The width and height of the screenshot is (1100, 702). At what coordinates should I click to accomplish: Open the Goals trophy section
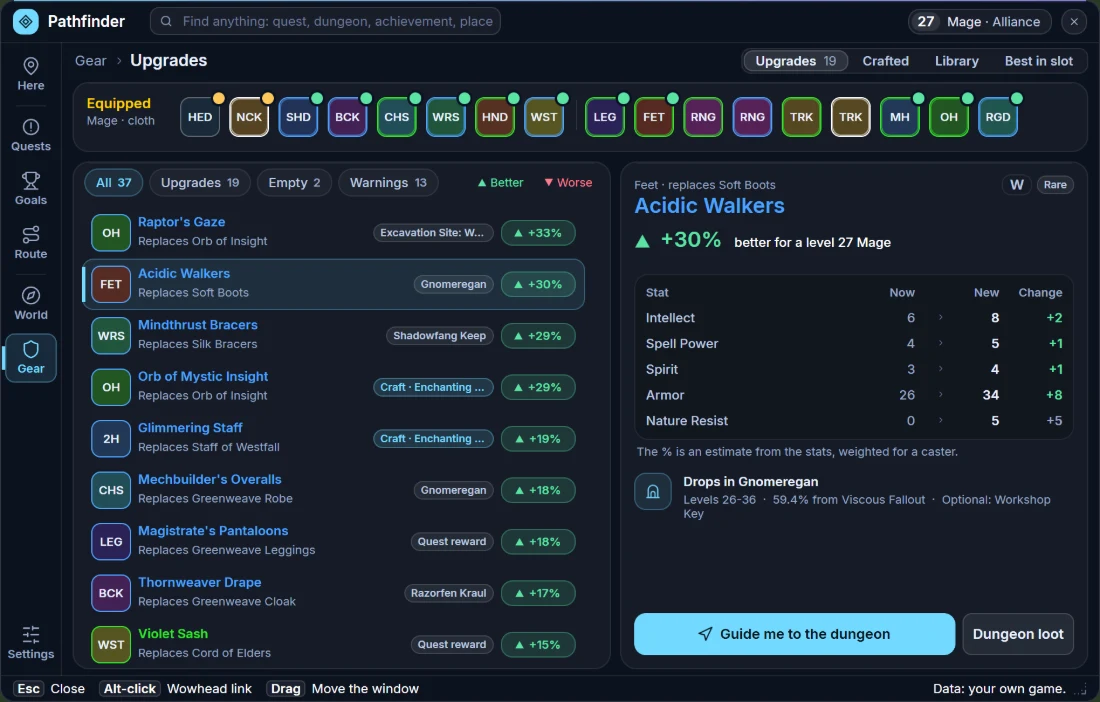[x=31, y=189]
